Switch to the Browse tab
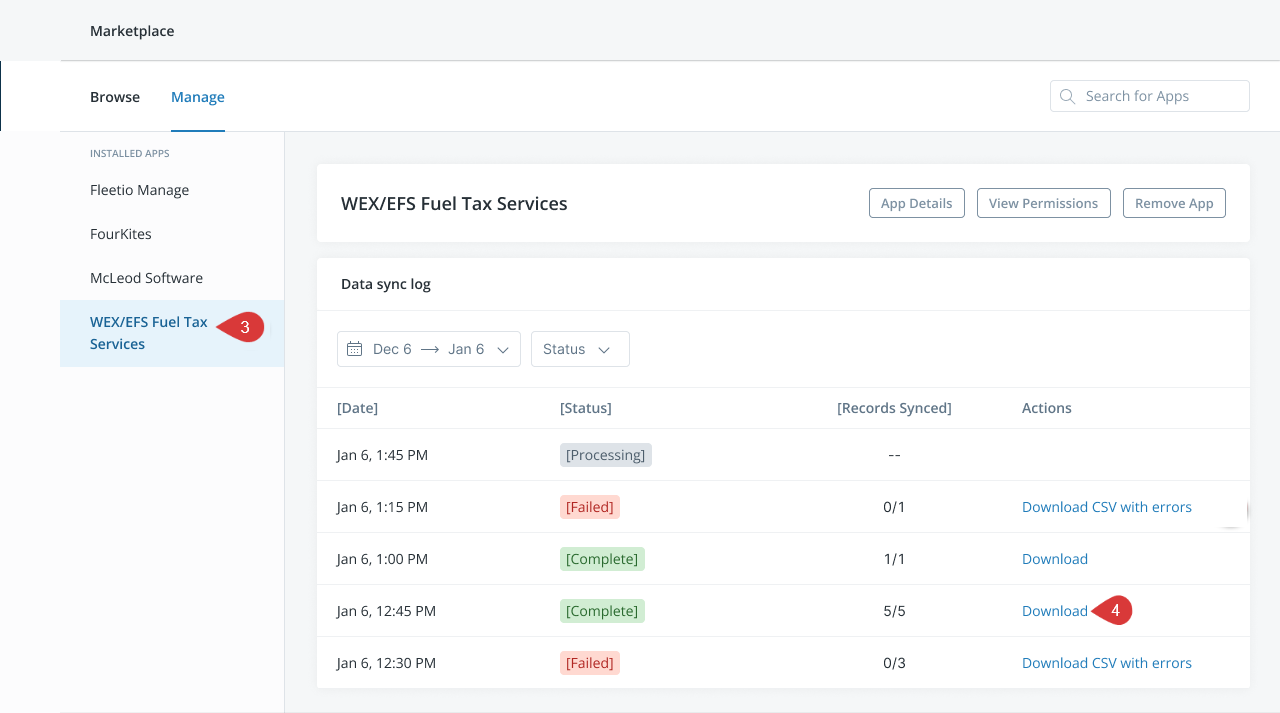Screen dimensions: 1280x713 [115, 97]
